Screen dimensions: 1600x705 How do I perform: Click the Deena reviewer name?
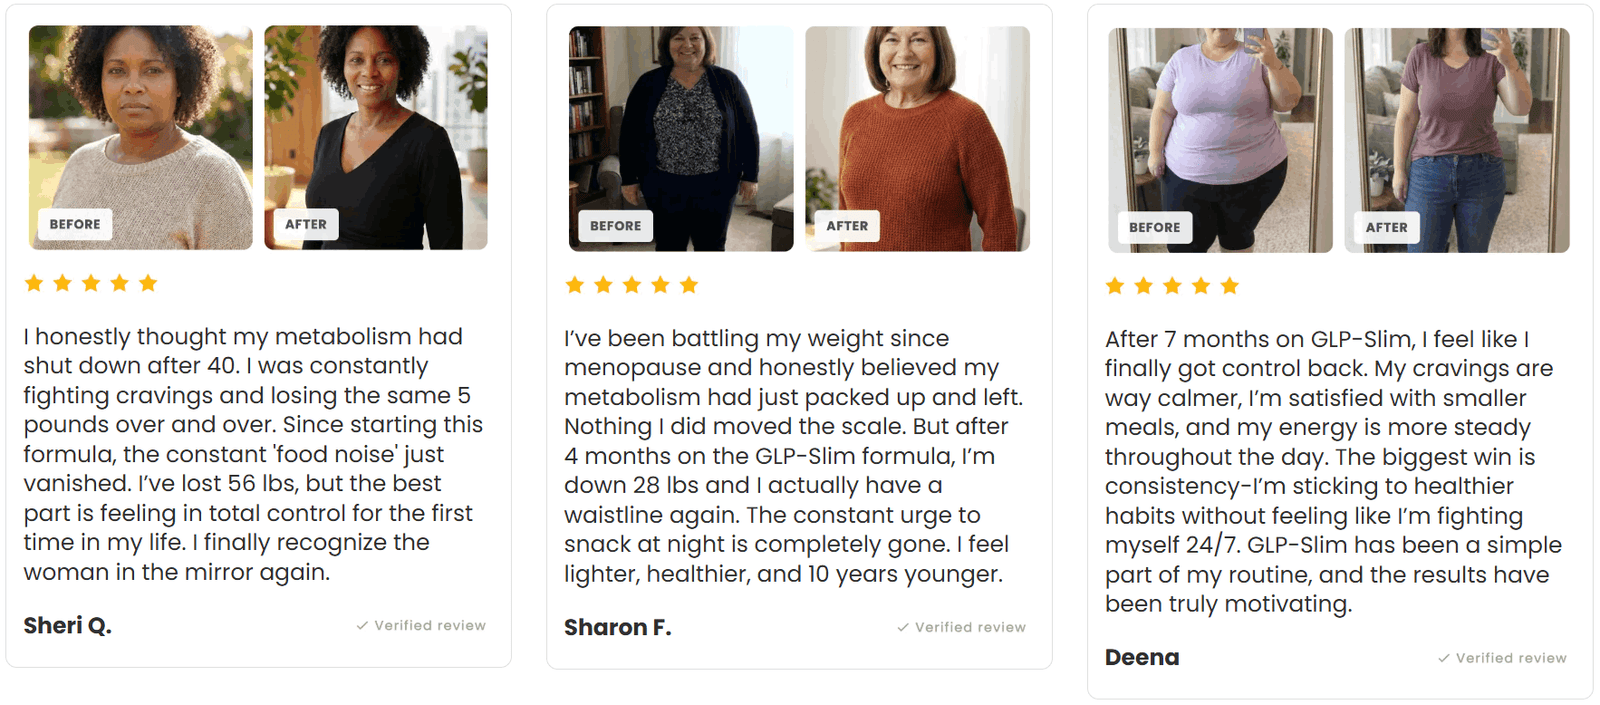[1142, 658]
